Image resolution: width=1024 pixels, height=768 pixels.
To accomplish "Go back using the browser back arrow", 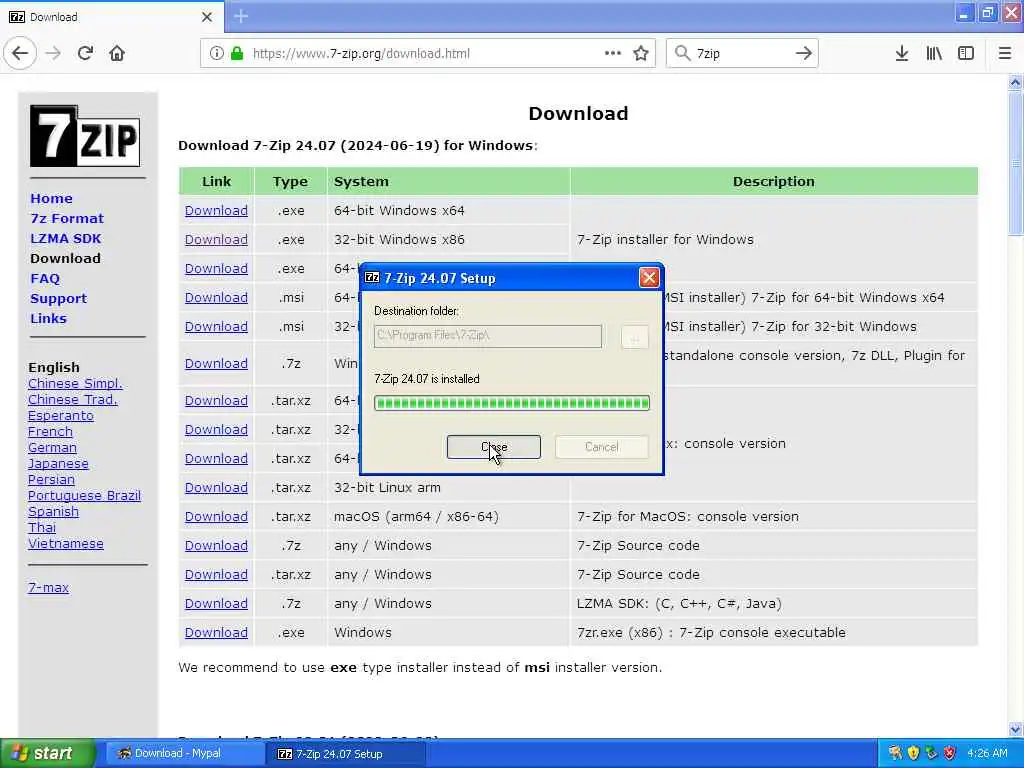I will [20, 53].
